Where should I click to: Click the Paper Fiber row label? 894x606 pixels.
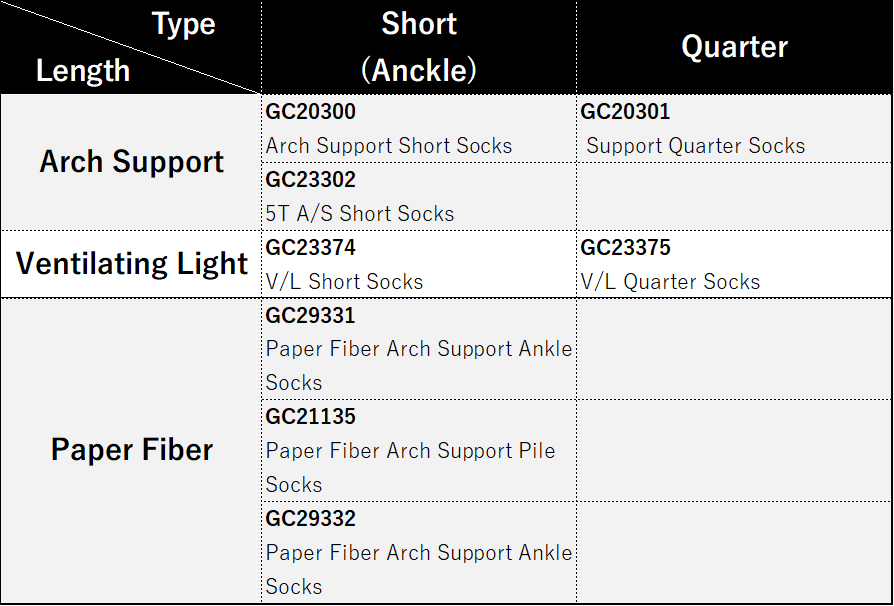tap(131, 450)
